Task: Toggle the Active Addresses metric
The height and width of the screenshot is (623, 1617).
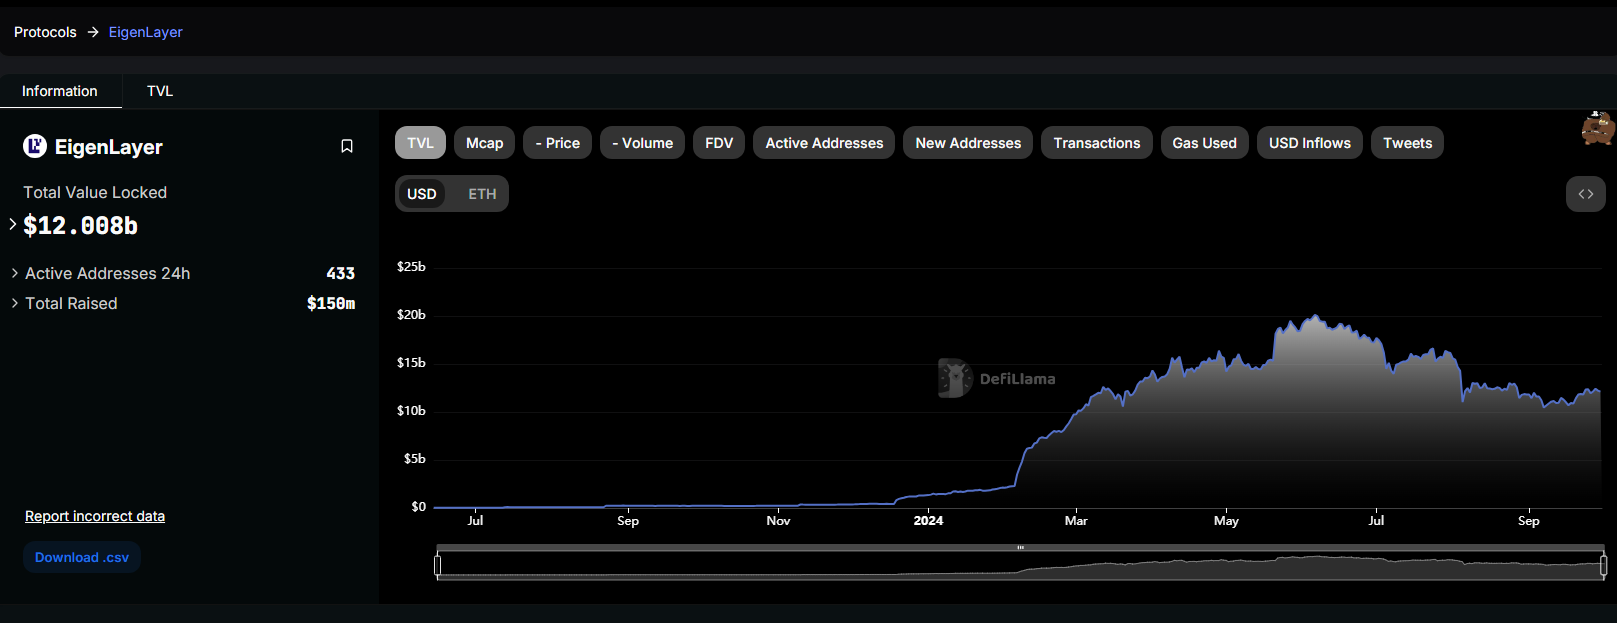Action: coord(824,143)
